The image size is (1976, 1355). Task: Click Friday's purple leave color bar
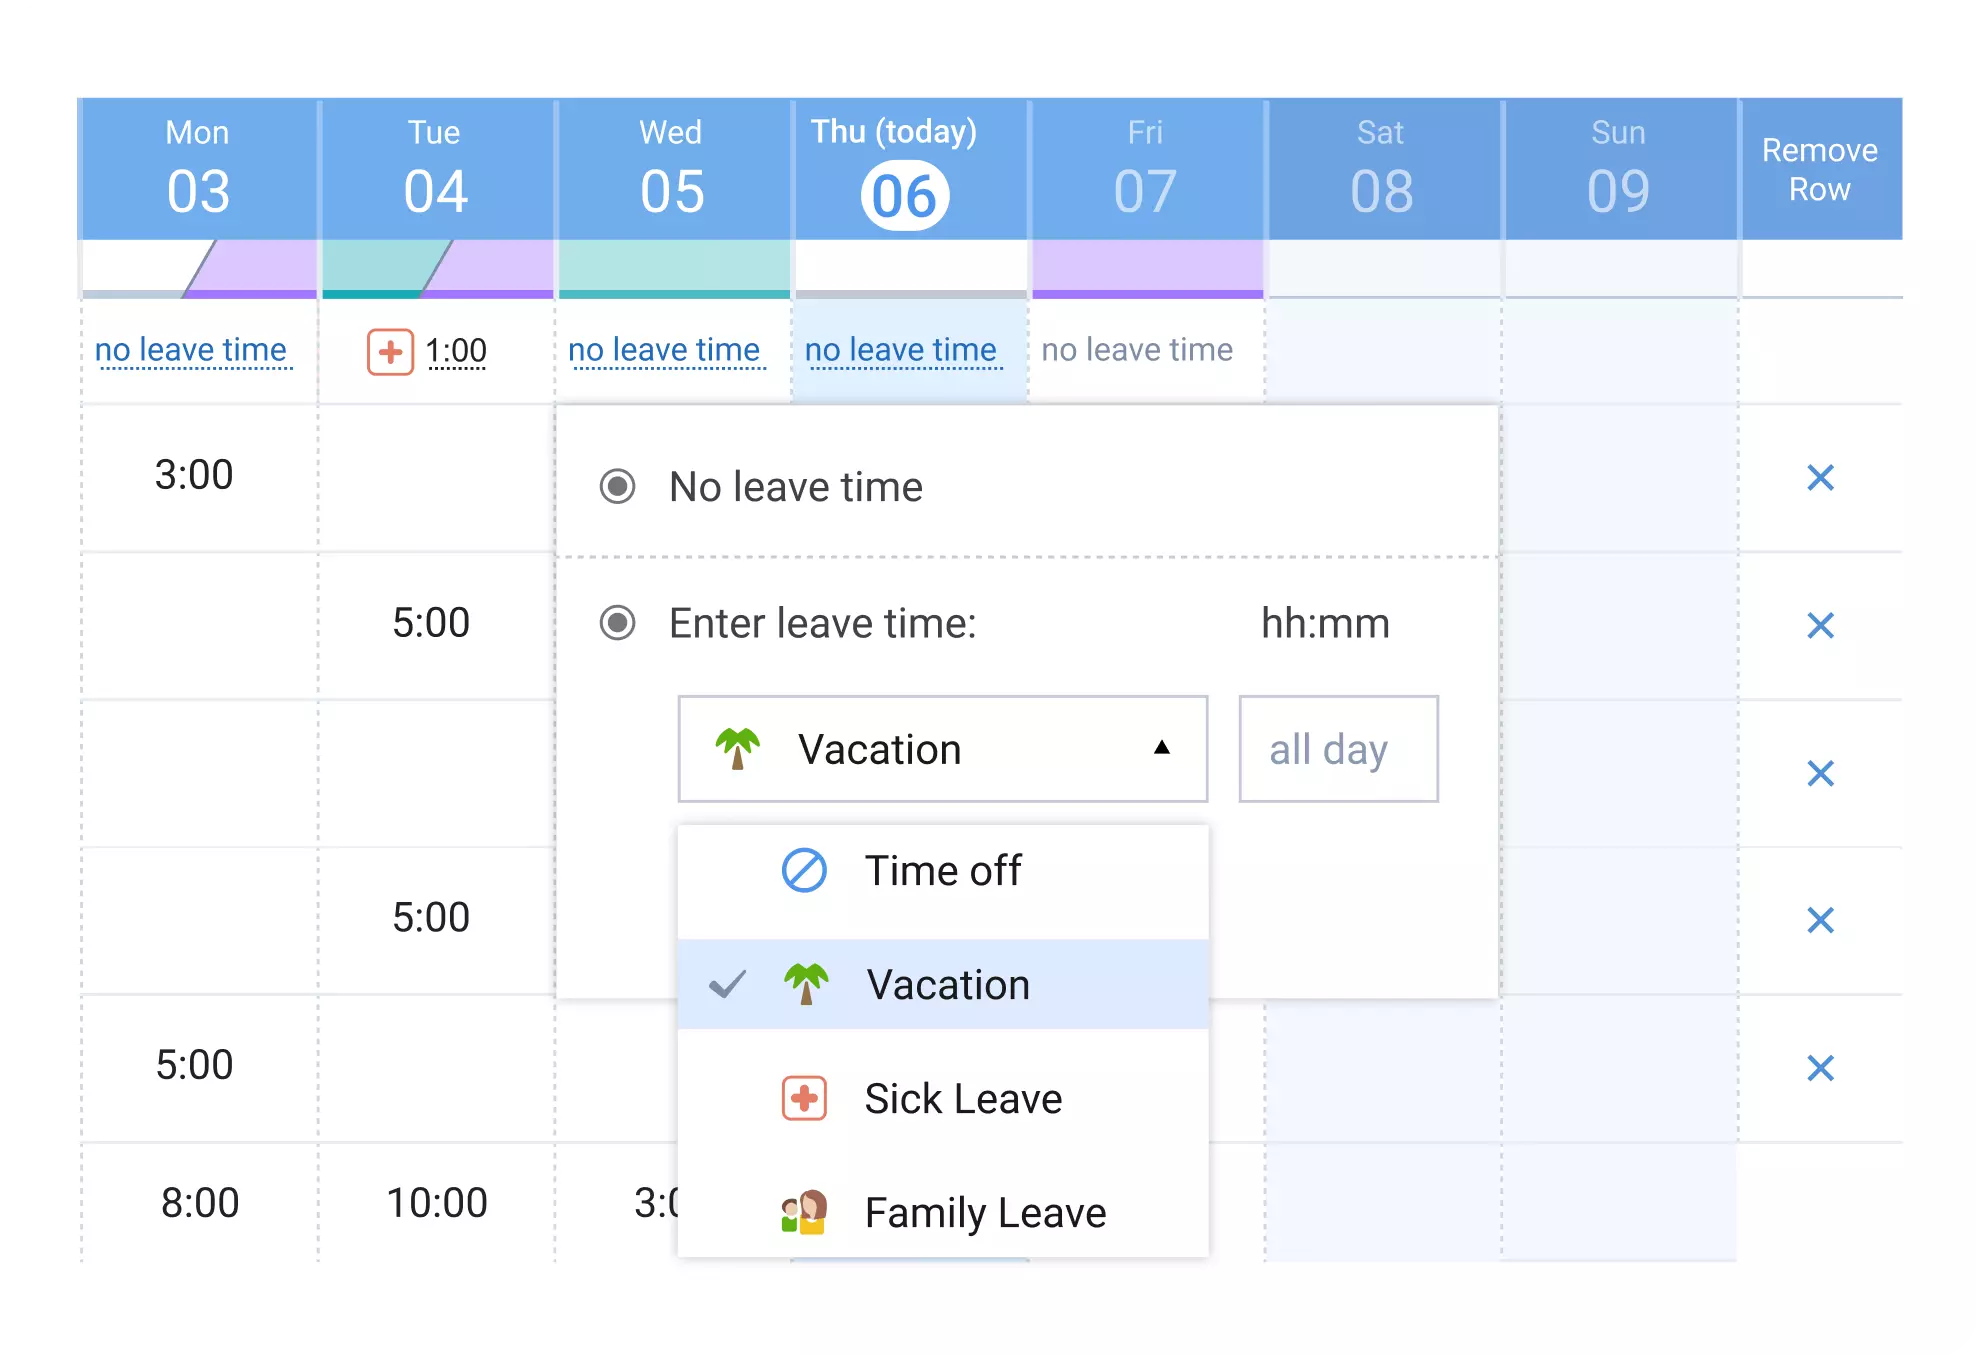tap(1147, 269)
